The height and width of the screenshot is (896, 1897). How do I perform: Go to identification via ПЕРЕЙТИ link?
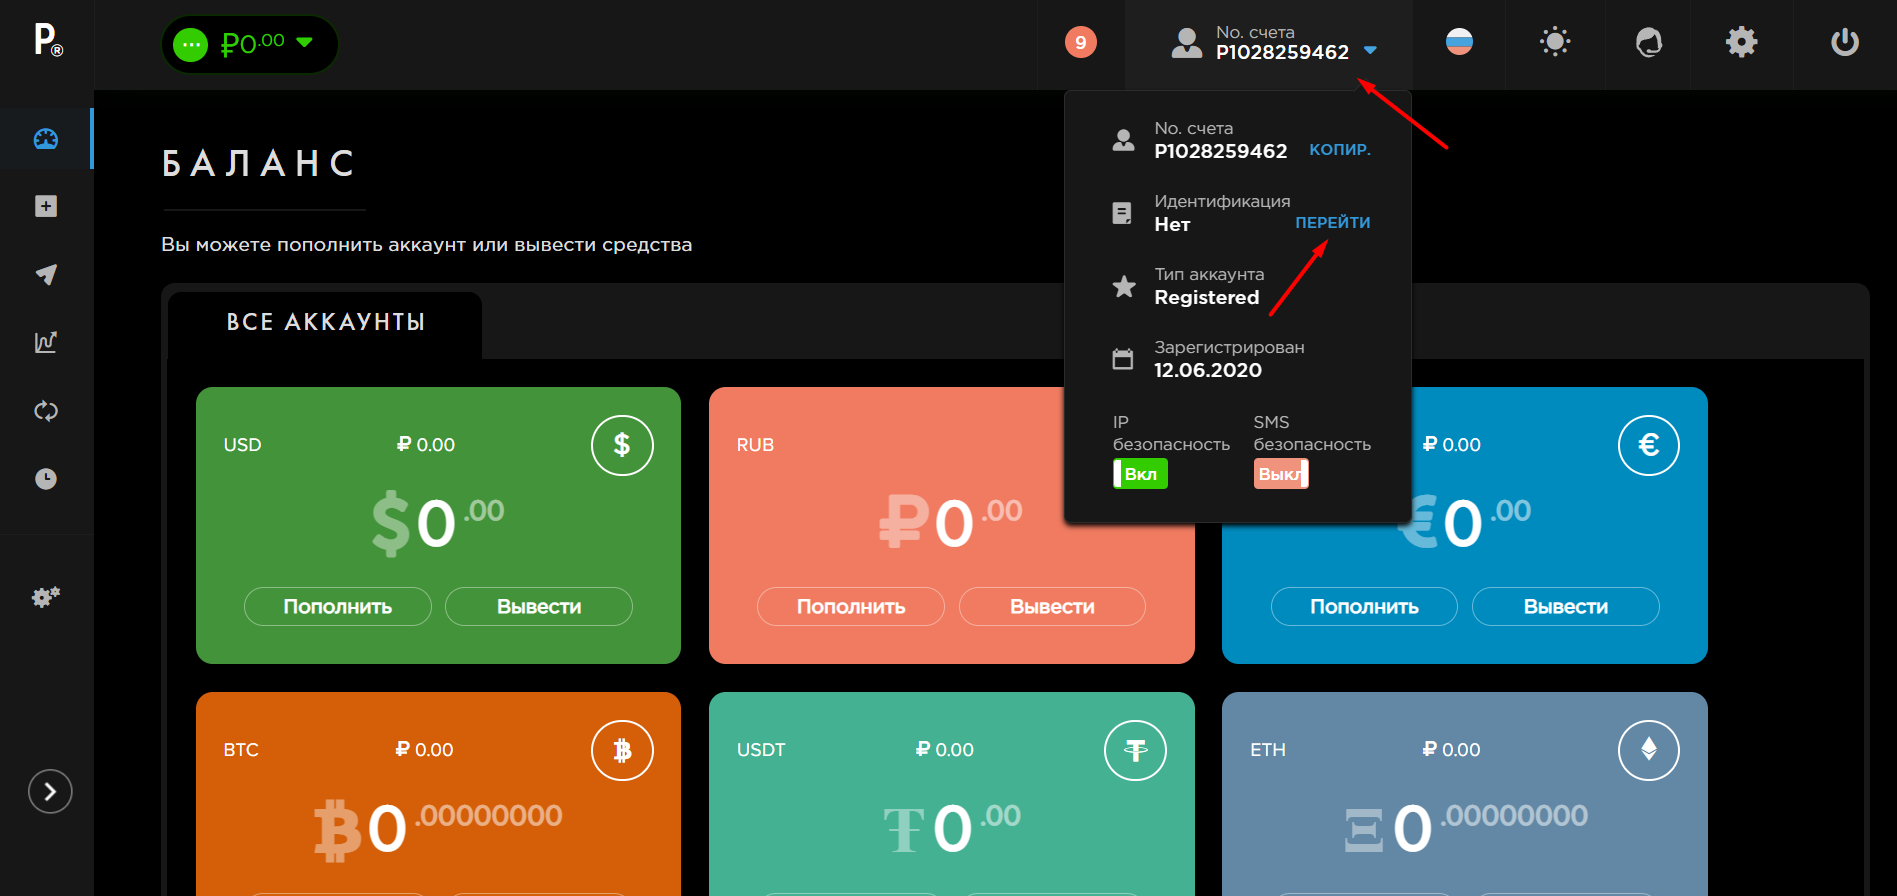point(1333,223)
